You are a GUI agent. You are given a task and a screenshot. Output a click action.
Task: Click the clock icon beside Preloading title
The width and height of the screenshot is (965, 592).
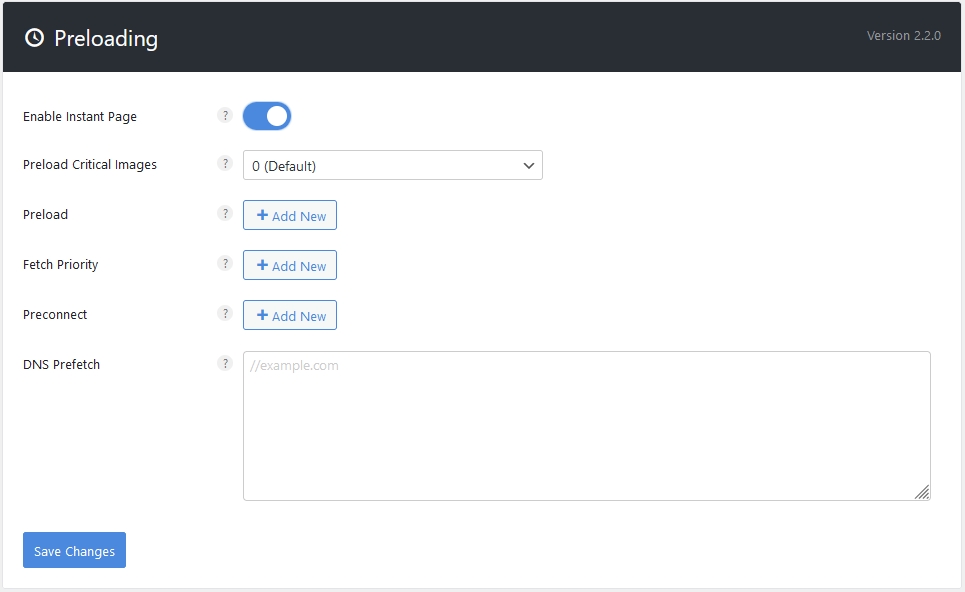pyautogui.click(x=35, y=38)
